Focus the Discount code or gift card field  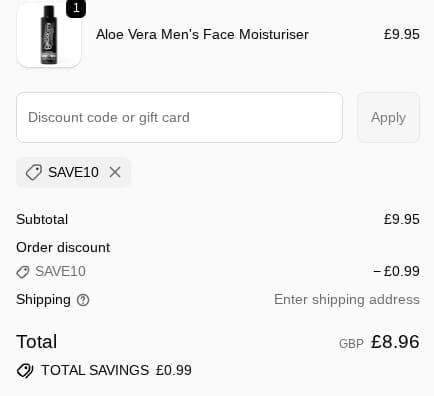coord(179,117)
